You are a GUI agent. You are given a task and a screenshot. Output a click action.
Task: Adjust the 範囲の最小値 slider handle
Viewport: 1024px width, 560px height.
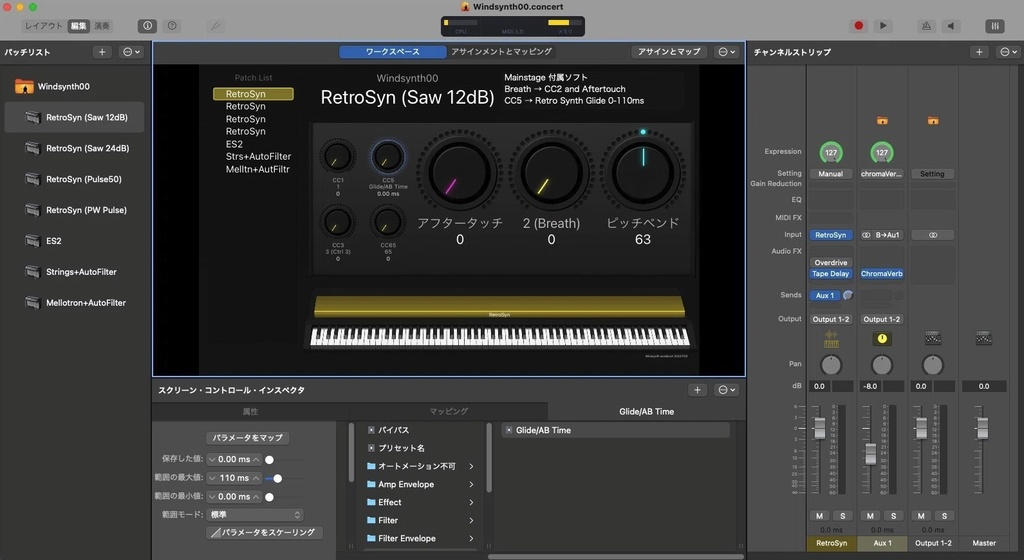(269, 497)
